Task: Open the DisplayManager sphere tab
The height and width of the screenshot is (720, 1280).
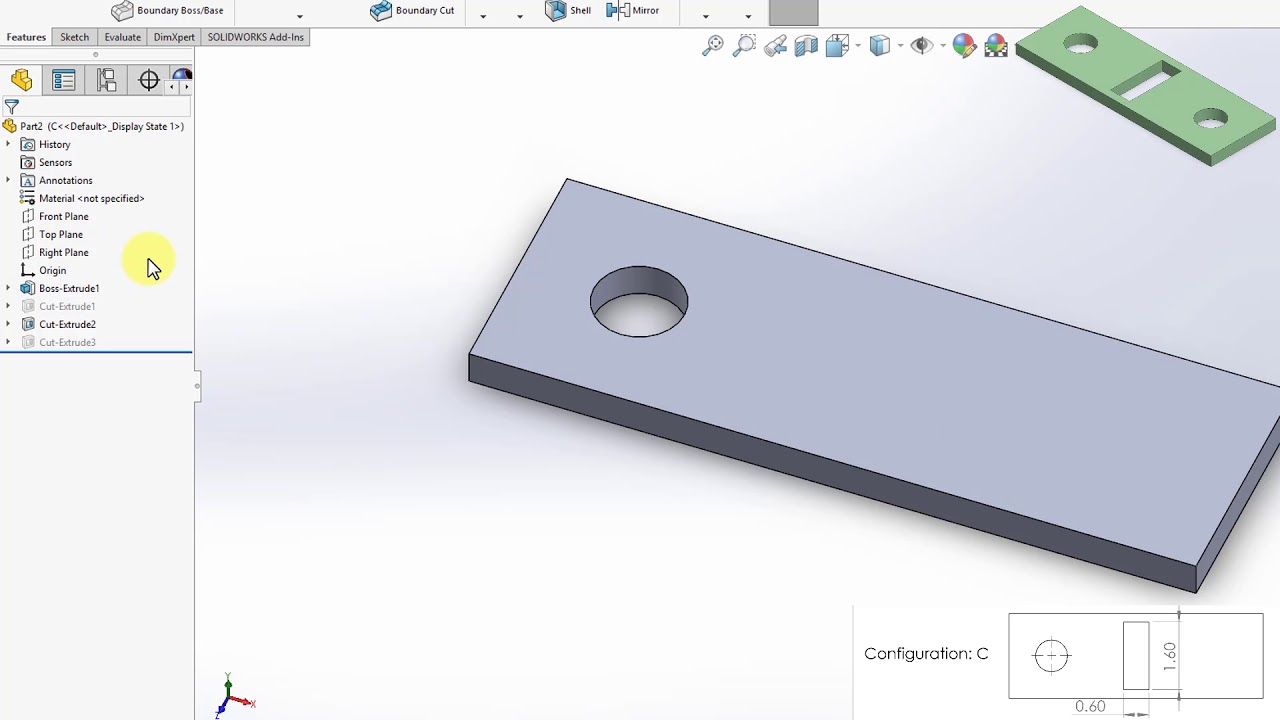Action: tap(181, 77)
